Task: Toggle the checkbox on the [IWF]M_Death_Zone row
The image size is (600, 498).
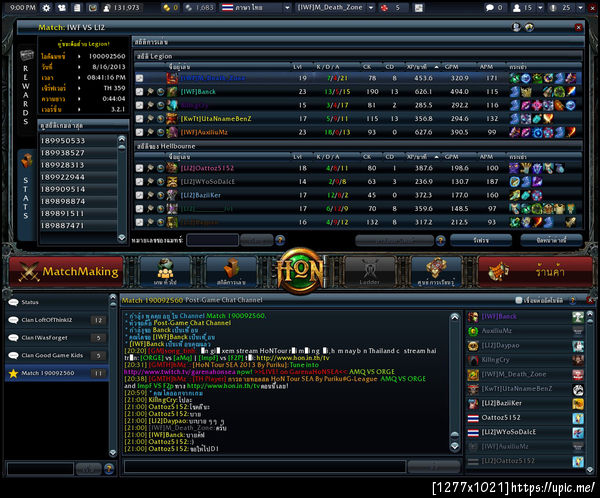Action: point(140,78)
